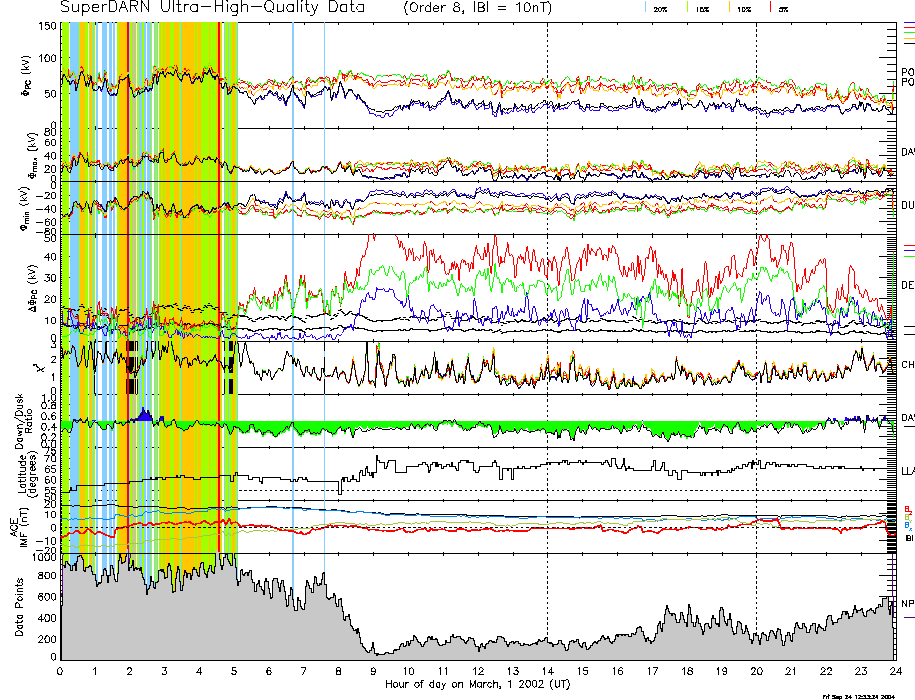Image resolution: width=915 pixels, height=700 pixels.
Task: Click the 15% legend label at top
Action: tap(703, 8)
